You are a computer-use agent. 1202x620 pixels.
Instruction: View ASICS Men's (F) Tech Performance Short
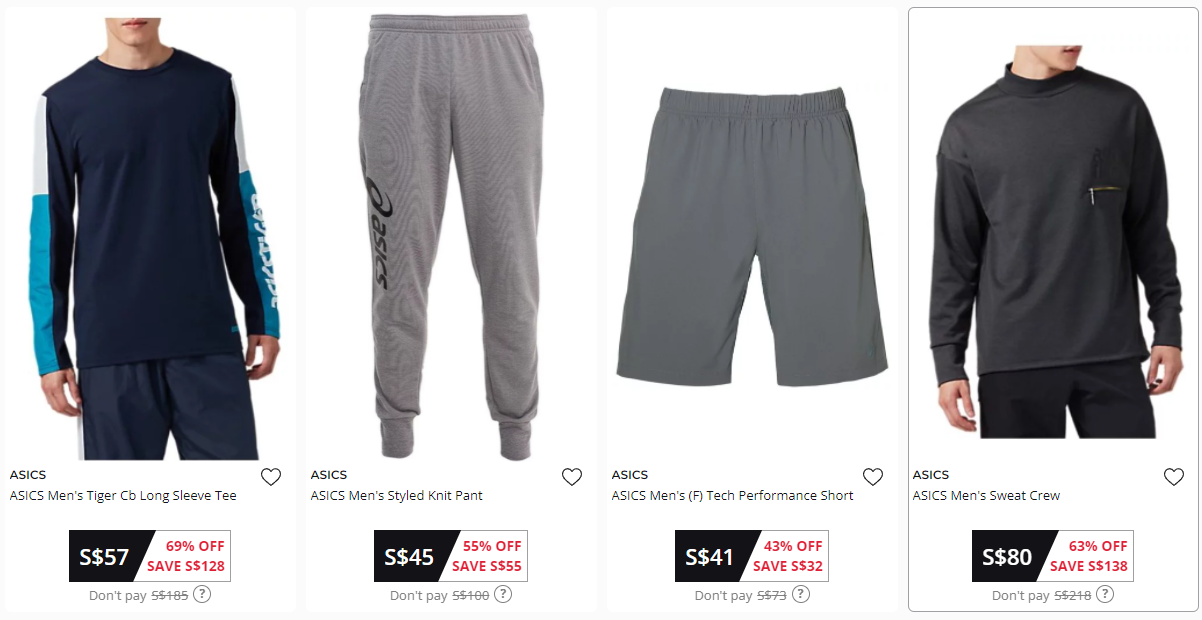(x=733, y=496)
